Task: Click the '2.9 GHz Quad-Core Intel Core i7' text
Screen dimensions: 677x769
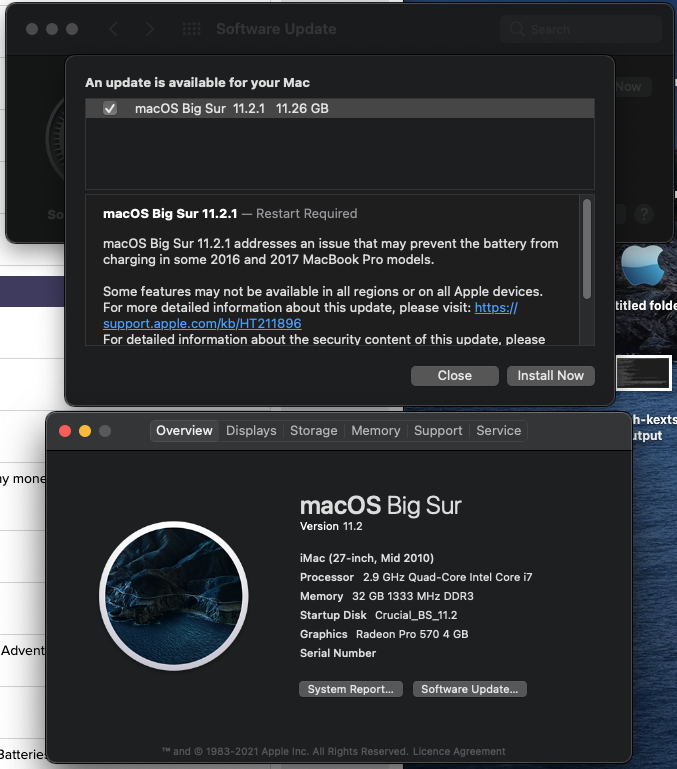Action: point(447,577)
